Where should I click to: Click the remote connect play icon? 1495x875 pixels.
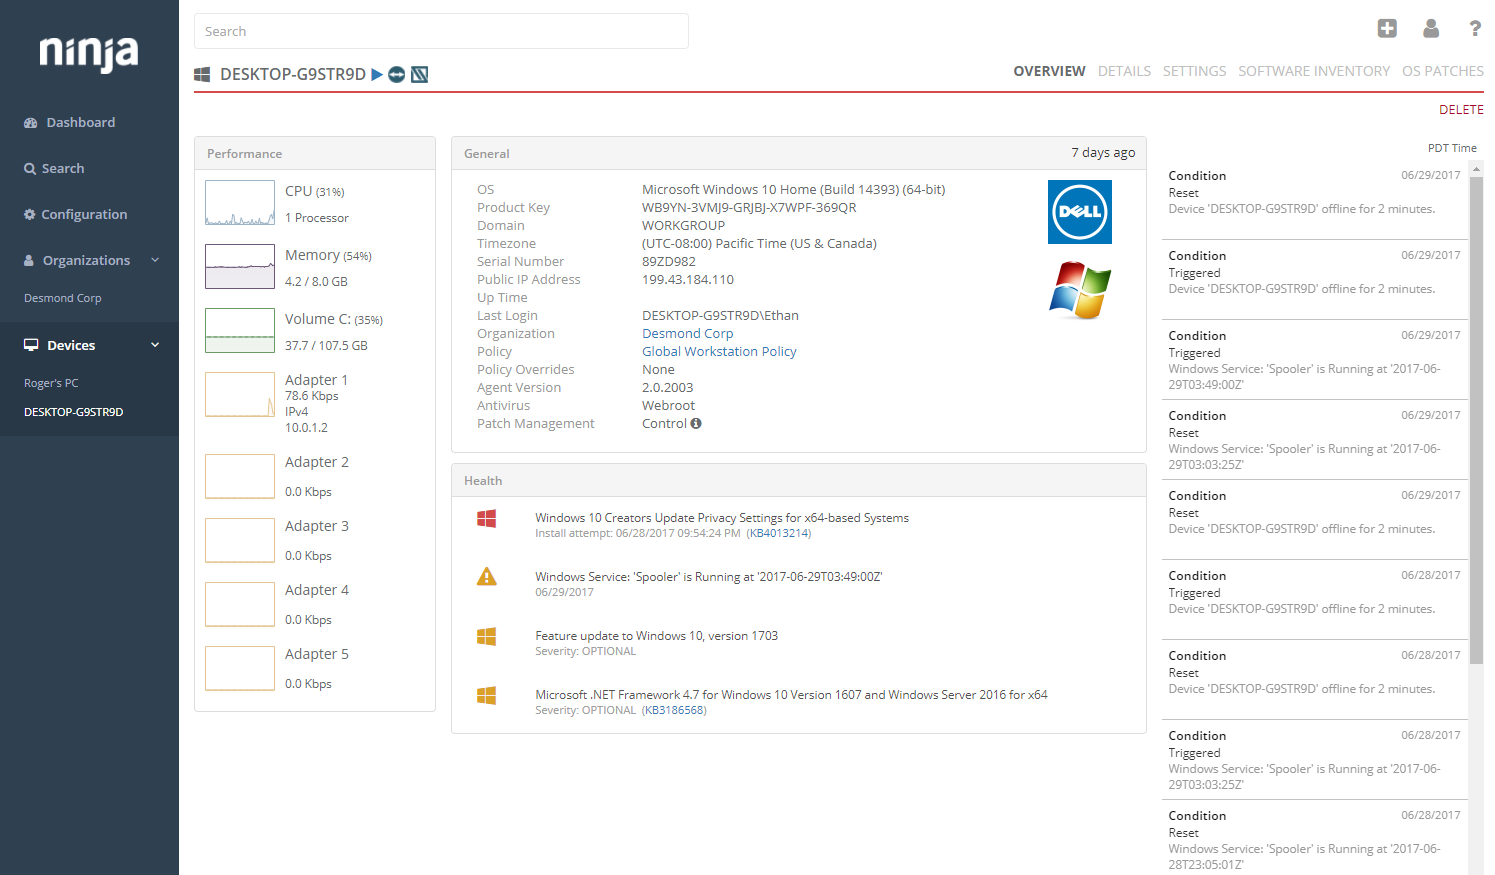click(377, 74)
